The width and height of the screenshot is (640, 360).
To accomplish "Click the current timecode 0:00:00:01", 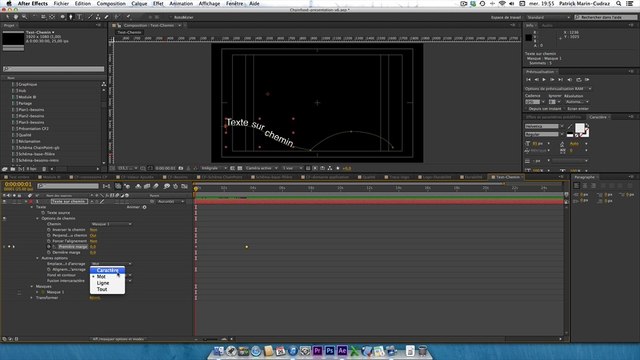I will pos(18,184).
